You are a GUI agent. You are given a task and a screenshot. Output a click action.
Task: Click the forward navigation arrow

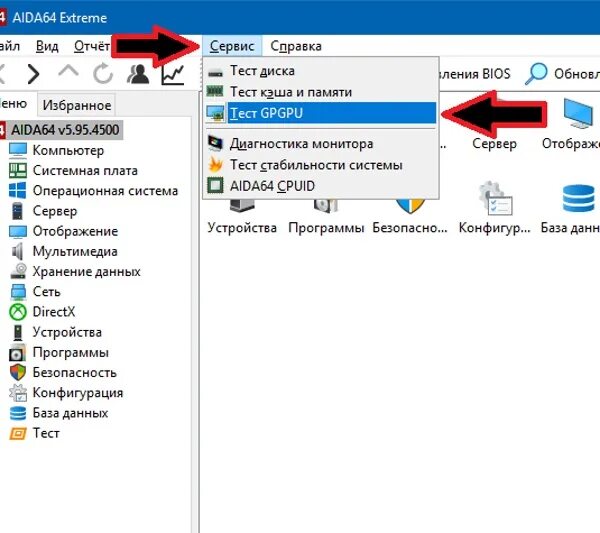click(34, 73)
